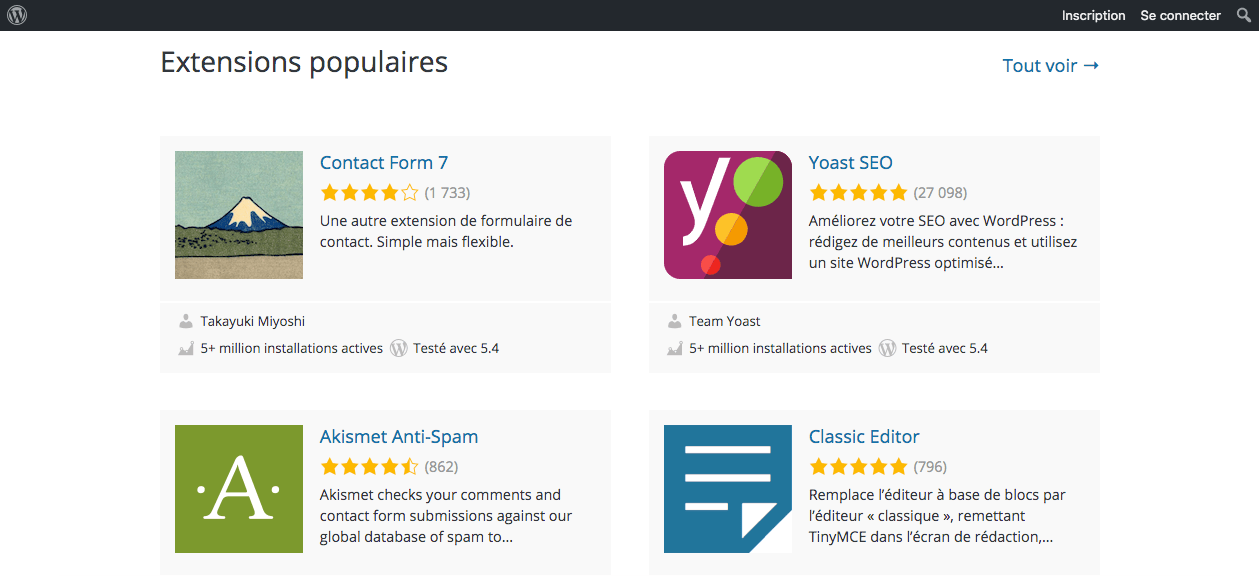Click the Contact Form 7 mountain icon

tap(239, 215)
